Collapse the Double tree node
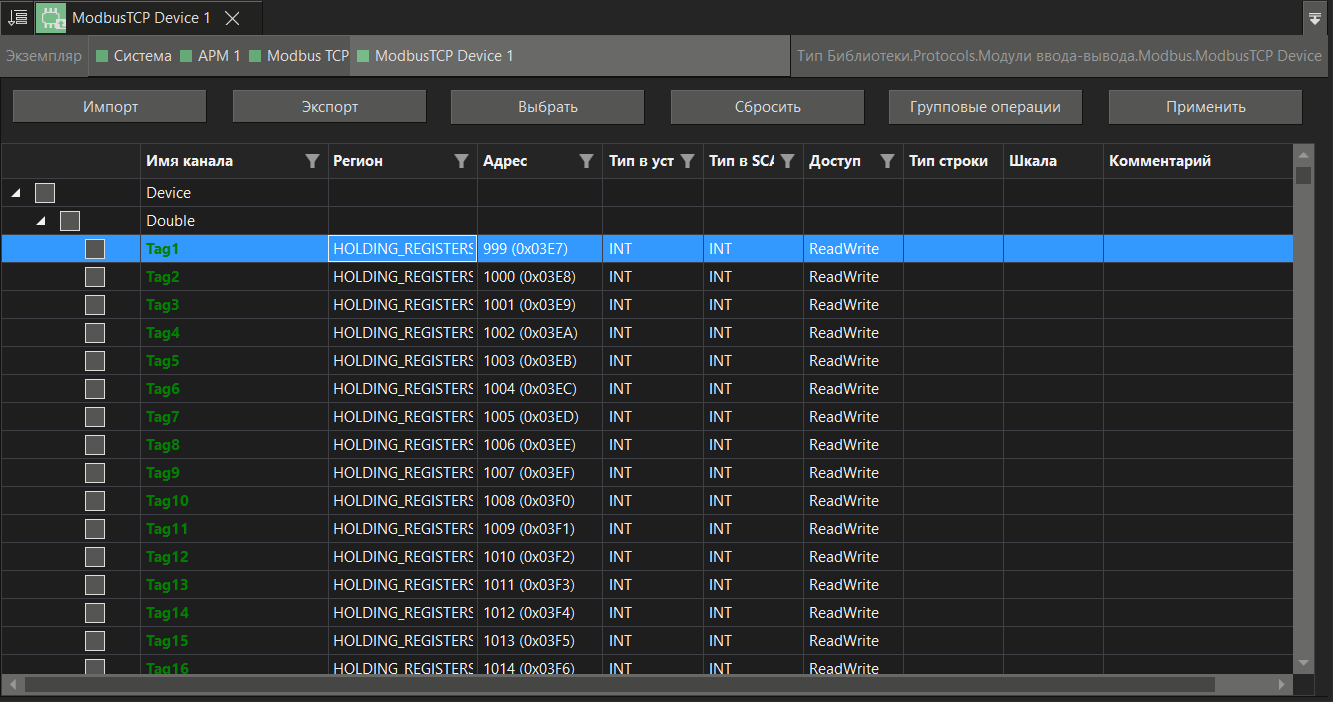 [x=40, y=220]
